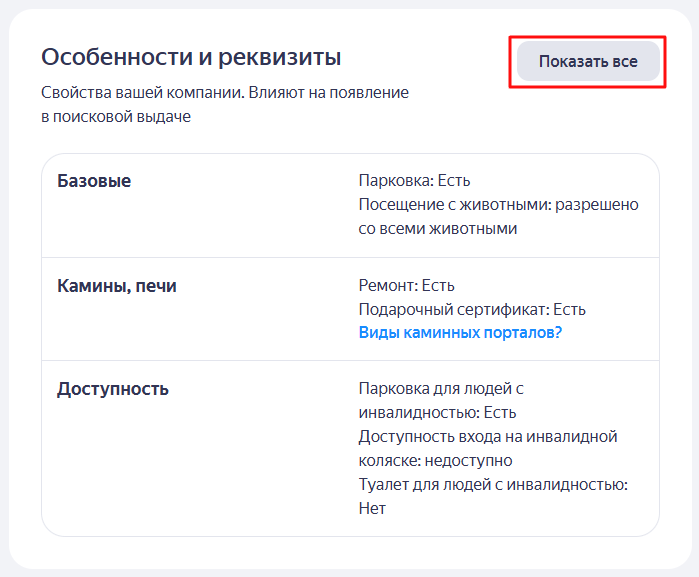This screenshot has height=577, width=699.
Task: Click 'Доступность входа на инвалидной коляске' property
Action: (487, 437)
